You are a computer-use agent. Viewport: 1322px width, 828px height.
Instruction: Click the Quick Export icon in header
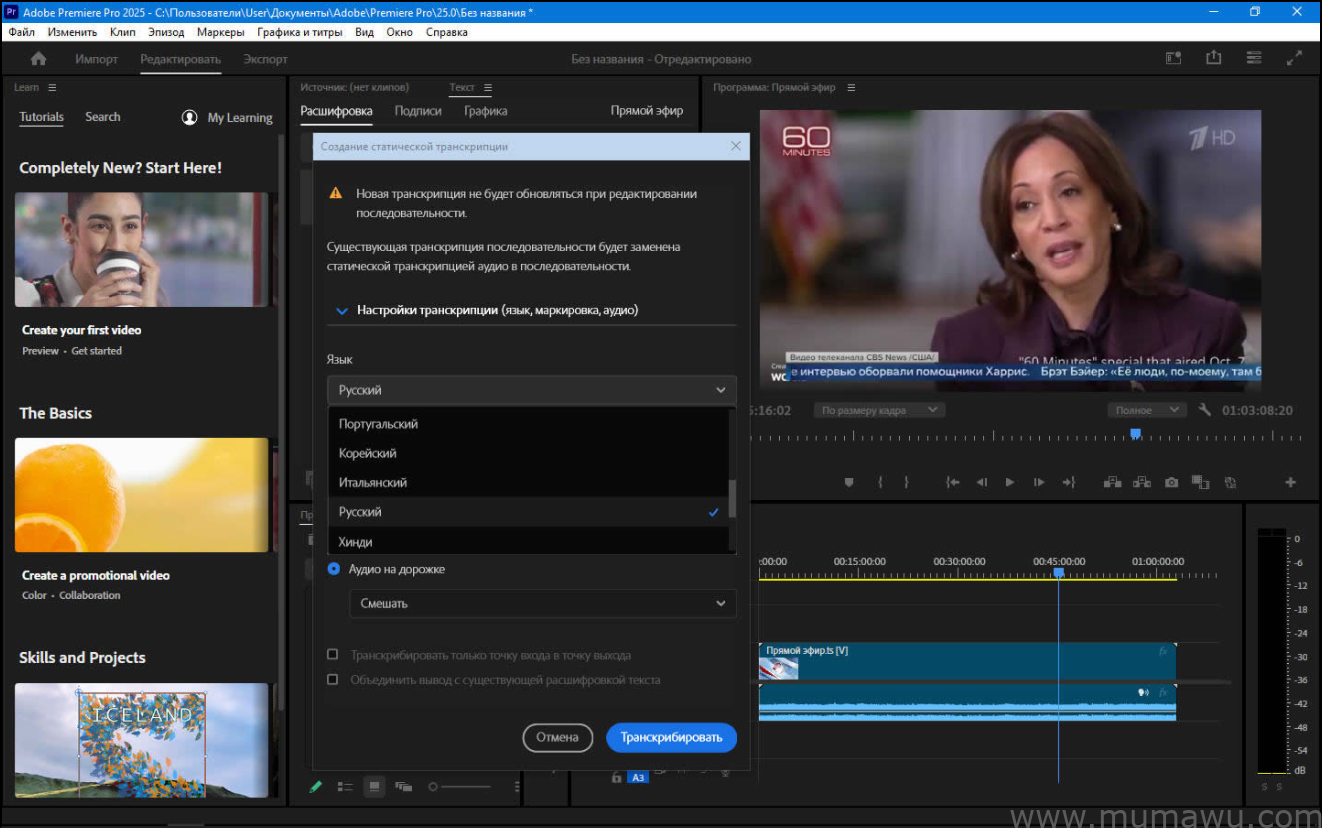1213,58
